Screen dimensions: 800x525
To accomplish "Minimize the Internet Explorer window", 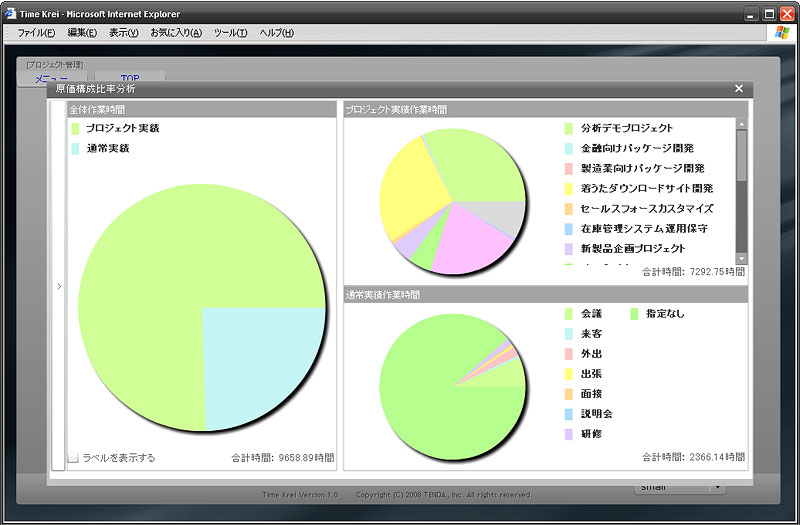I will (751, 14).
